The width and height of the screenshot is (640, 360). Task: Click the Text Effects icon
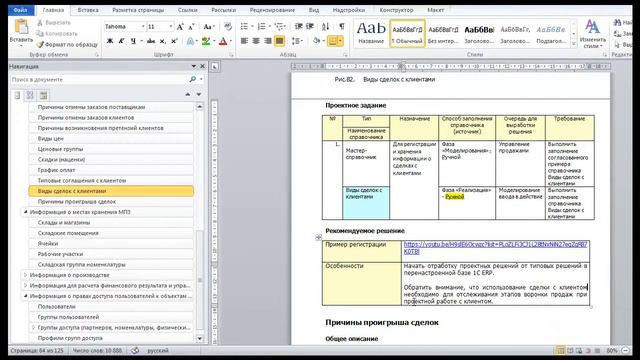[190, 41]
